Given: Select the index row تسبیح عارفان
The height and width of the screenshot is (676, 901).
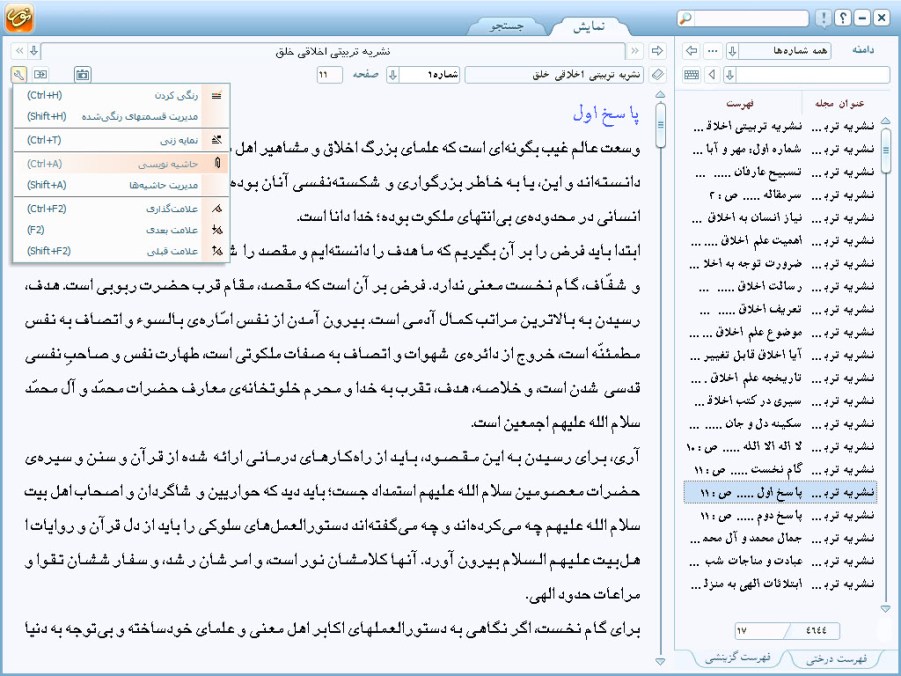Looking at the screenshot, I should (780, 172).
